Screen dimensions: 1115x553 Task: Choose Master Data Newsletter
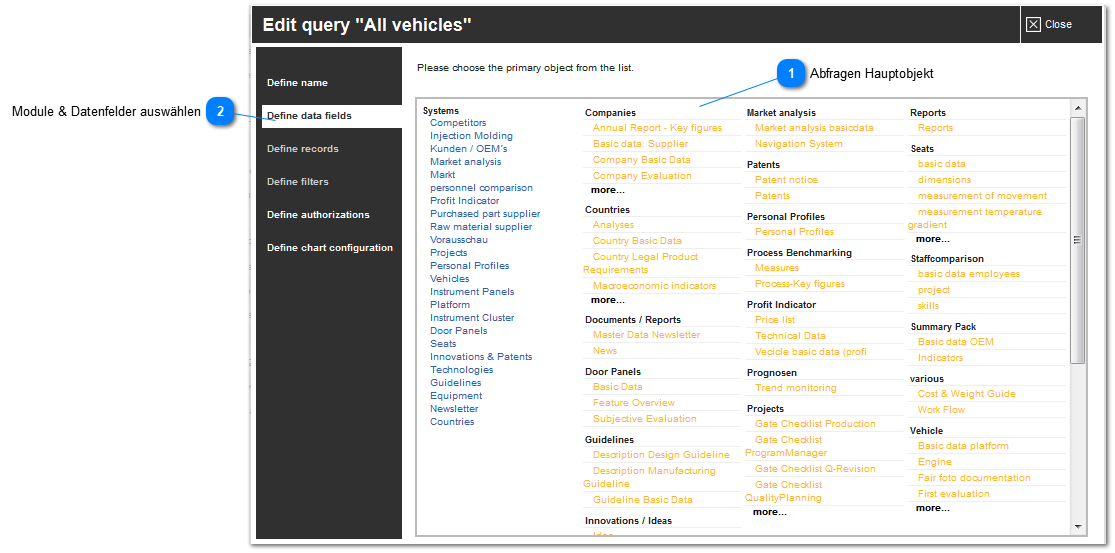pos(646,335)
